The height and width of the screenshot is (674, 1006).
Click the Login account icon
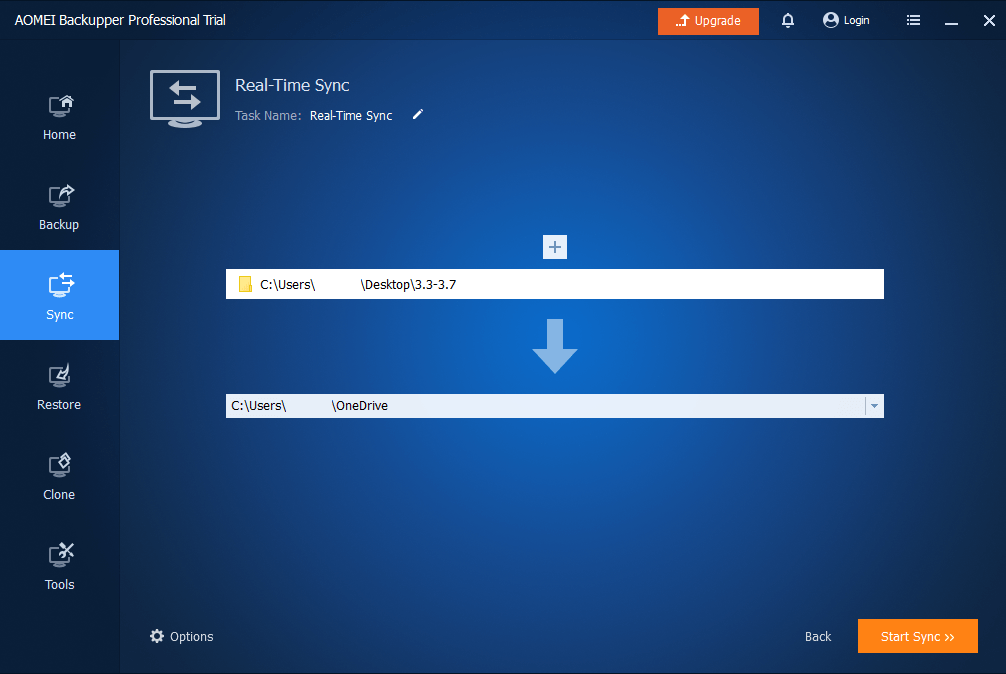tap(830, 21)
